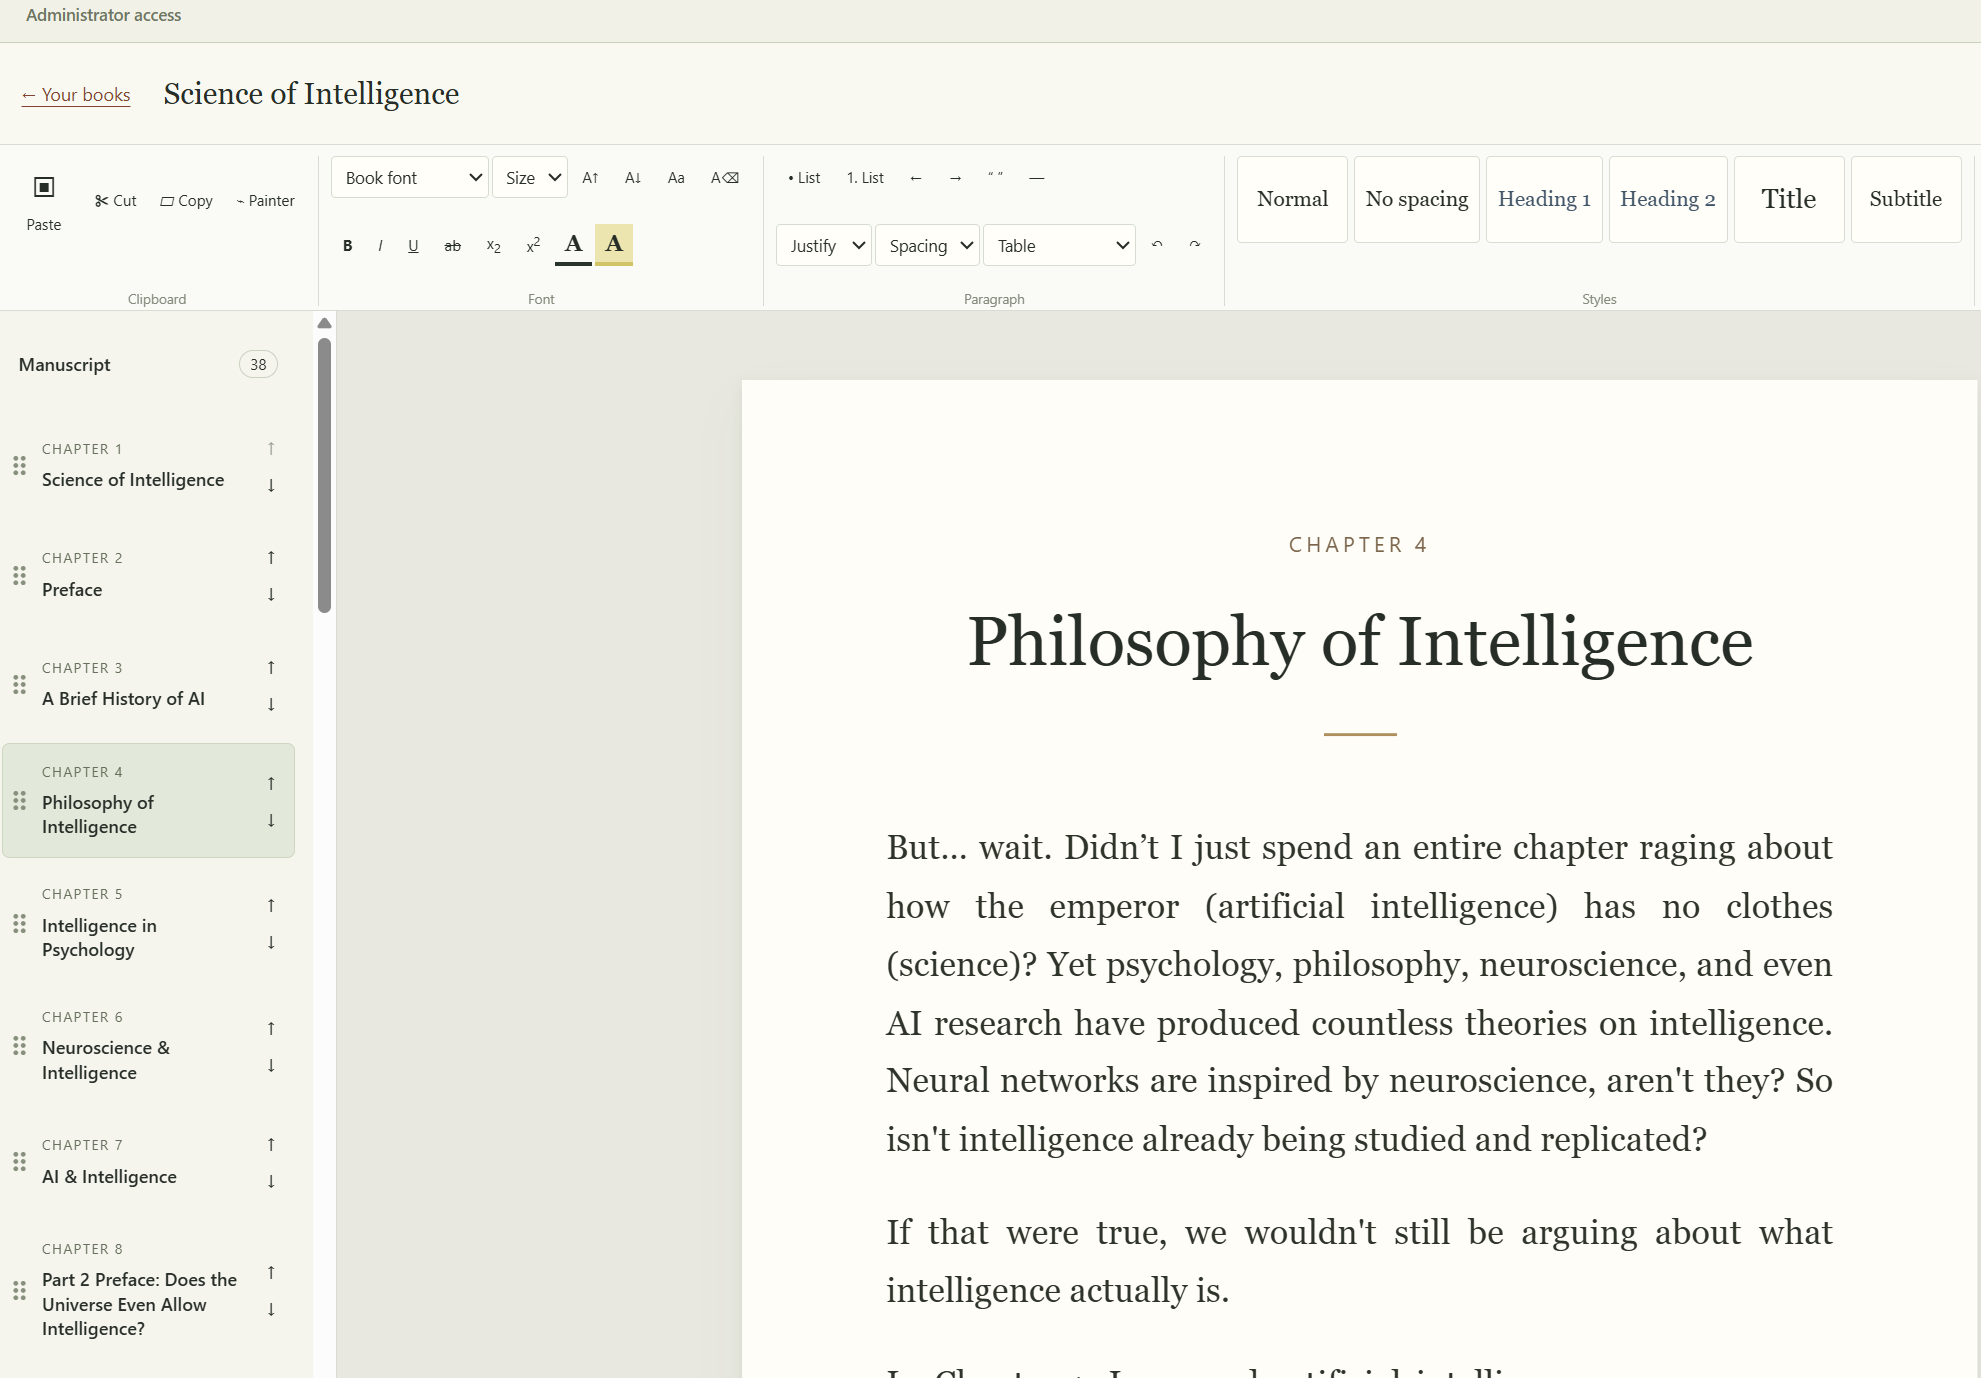
Task: Increase indent with right arrow
Action: click(x=956, y=178)
